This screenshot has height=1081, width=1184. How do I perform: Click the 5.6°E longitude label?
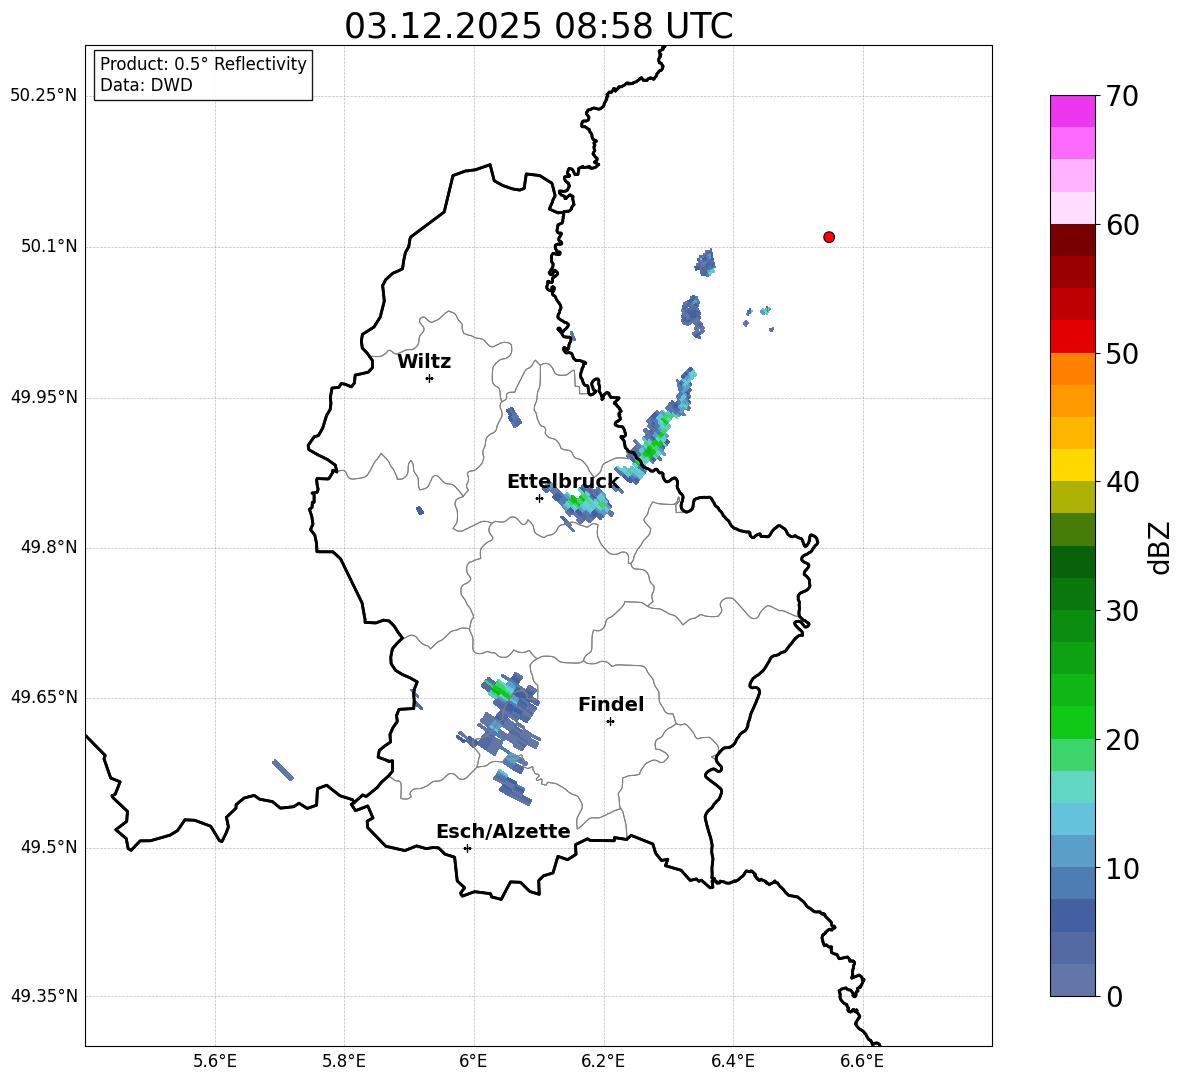pos(215,1061)
